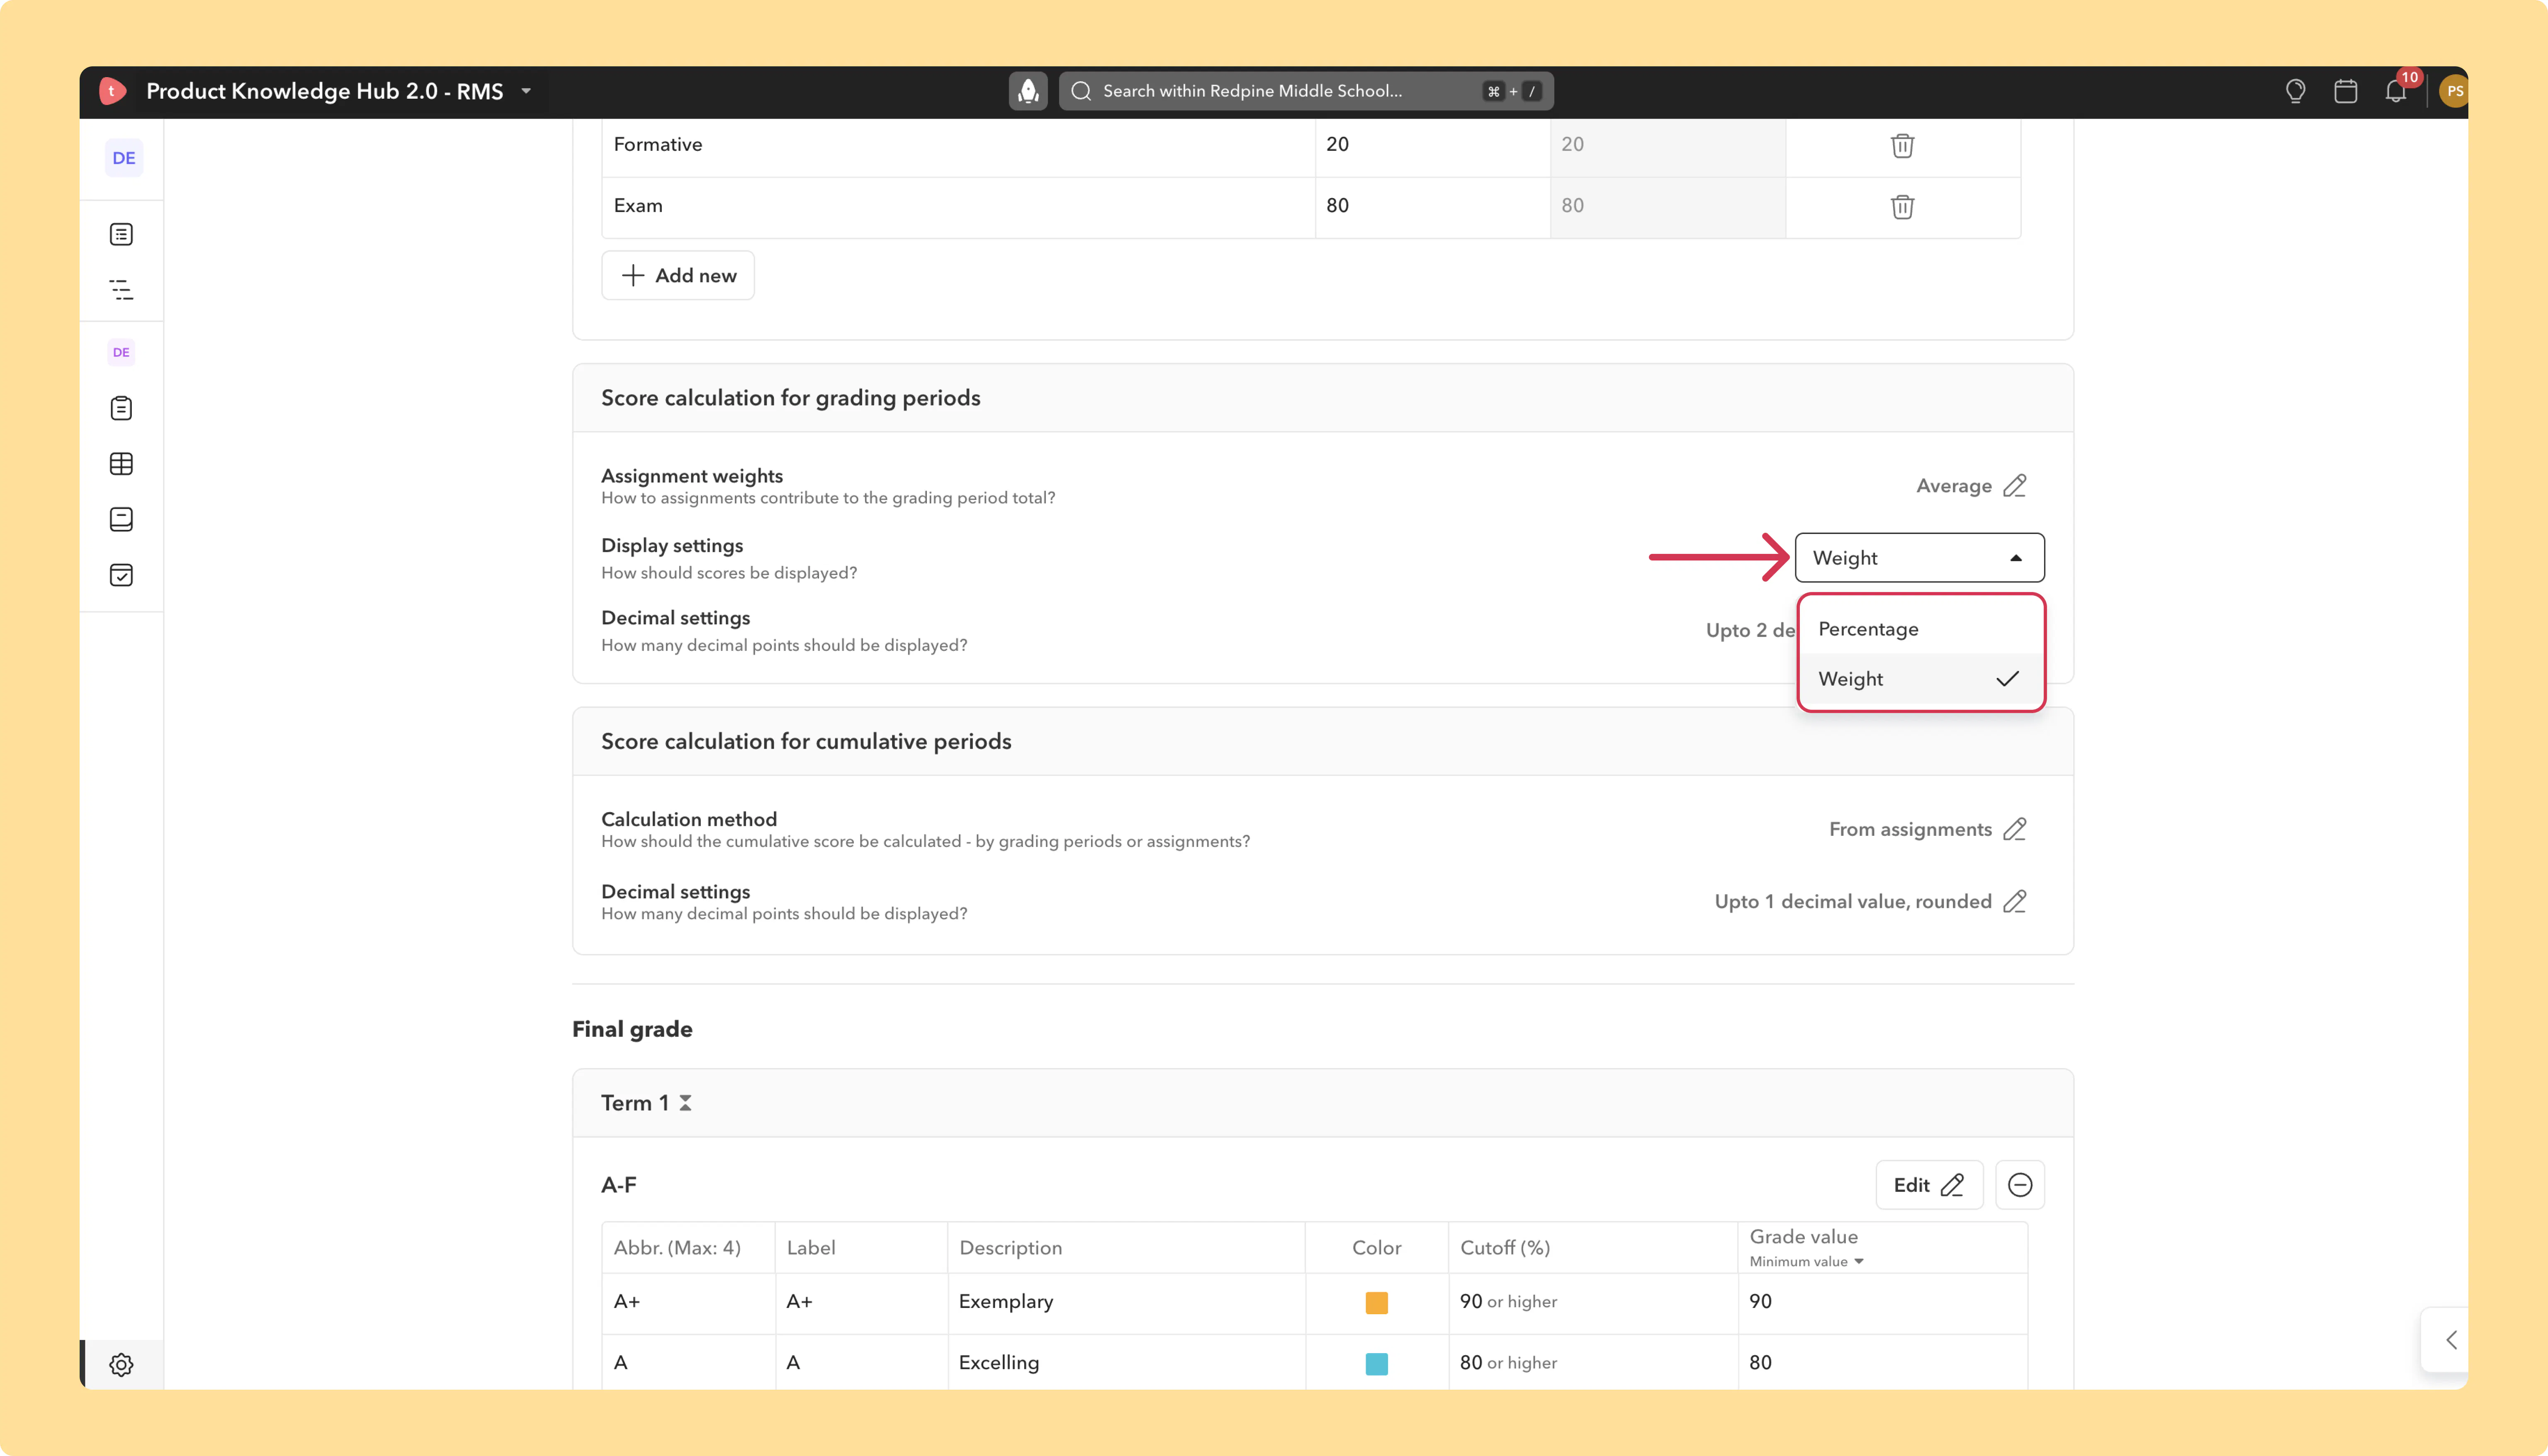Click the 'From assignments' value text
The height and width of the screenshot is (1456, 2548).
click(x=1910, y=830)
